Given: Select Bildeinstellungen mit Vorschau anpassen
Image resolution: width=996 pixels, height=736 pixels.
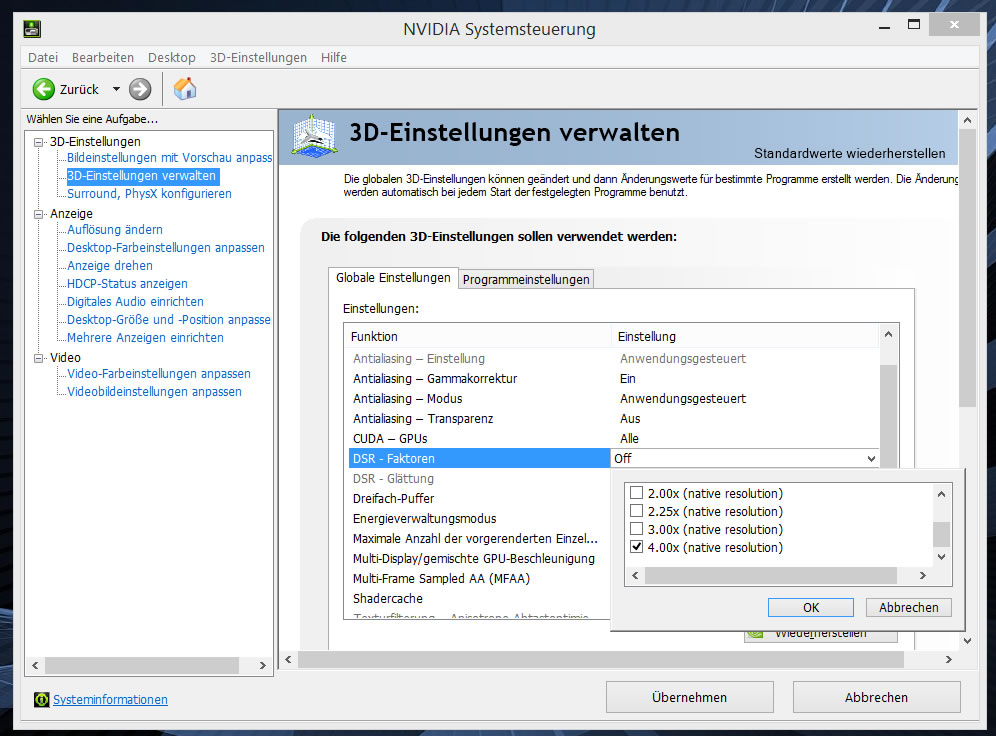Looking at the screenshot, I should point(169,157).
